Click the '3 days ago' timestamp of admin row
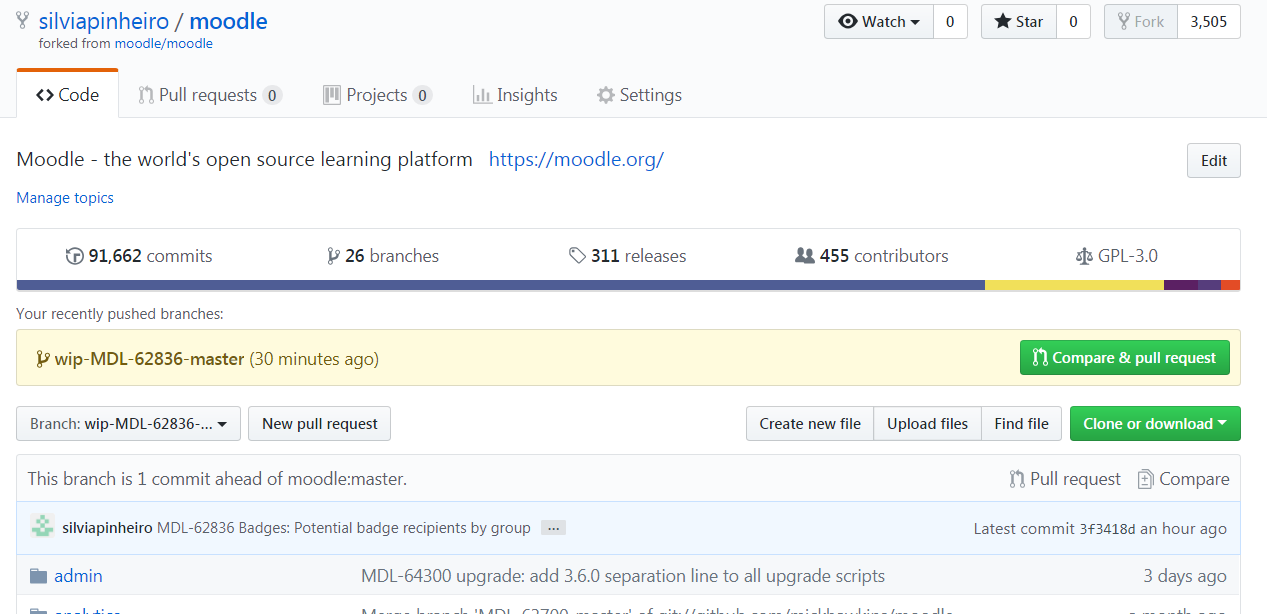Screen dimensions: 1267x614 1185,576
